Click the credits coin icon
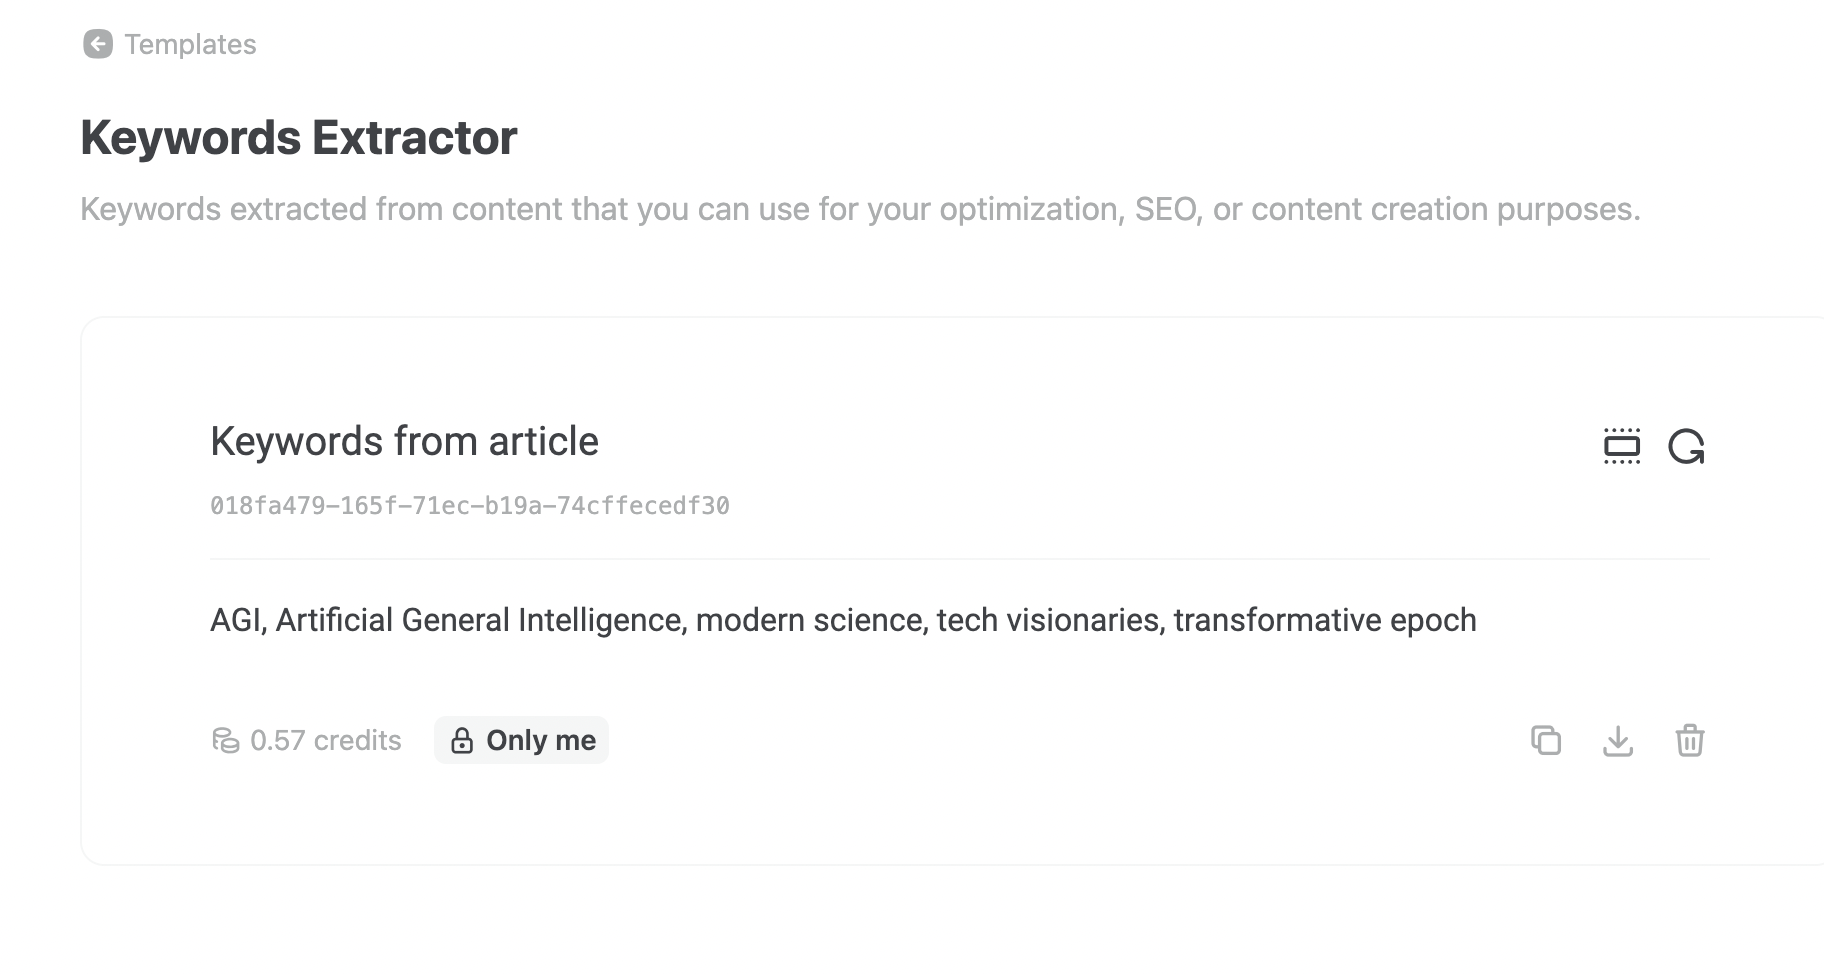Viewport: 1824px width, 974px height. 226,740
